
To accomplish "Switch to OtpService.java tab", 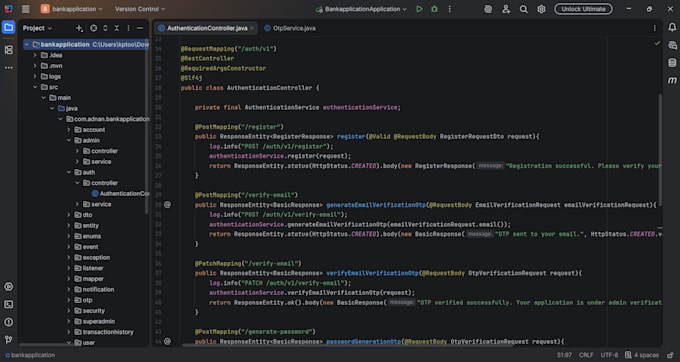I will tap(290, 28).
